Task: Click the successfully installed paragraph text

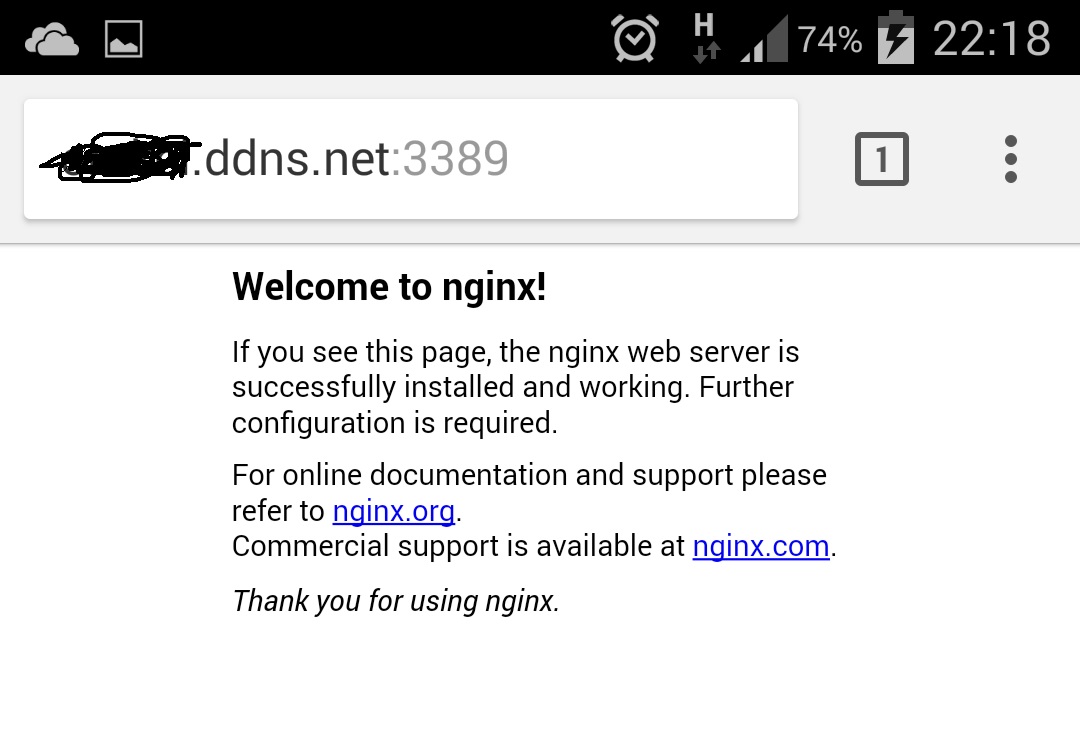Action: coord(515,387)
